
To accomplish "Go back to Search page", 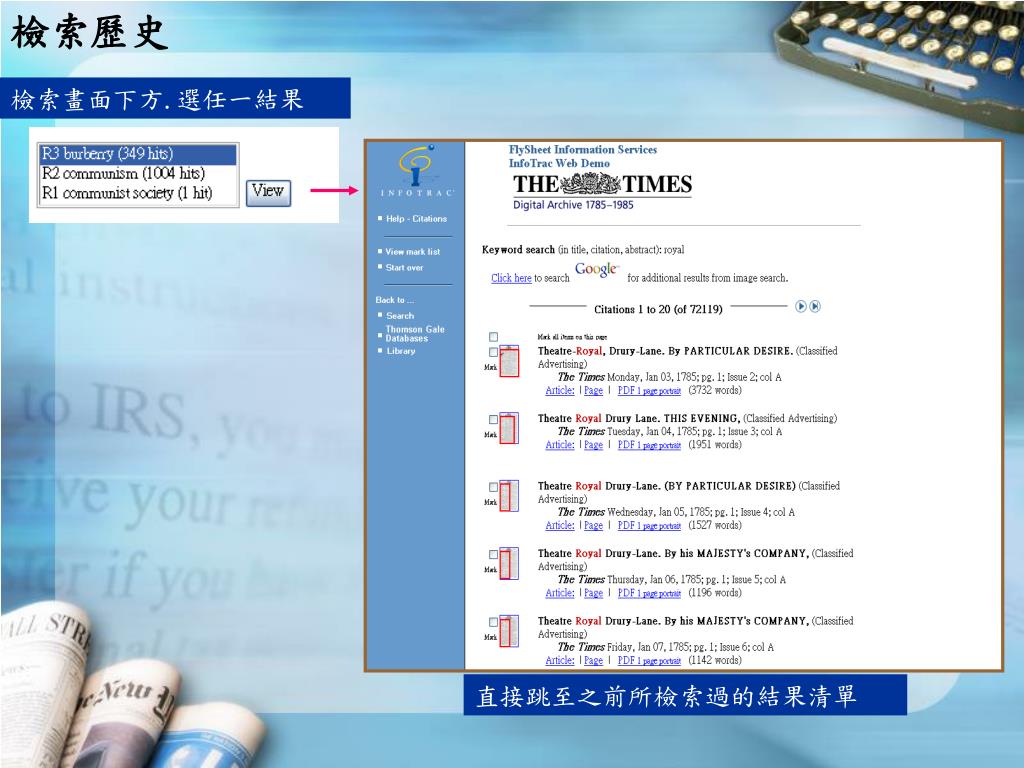I will pyautogui.click(x=400, y=315).
